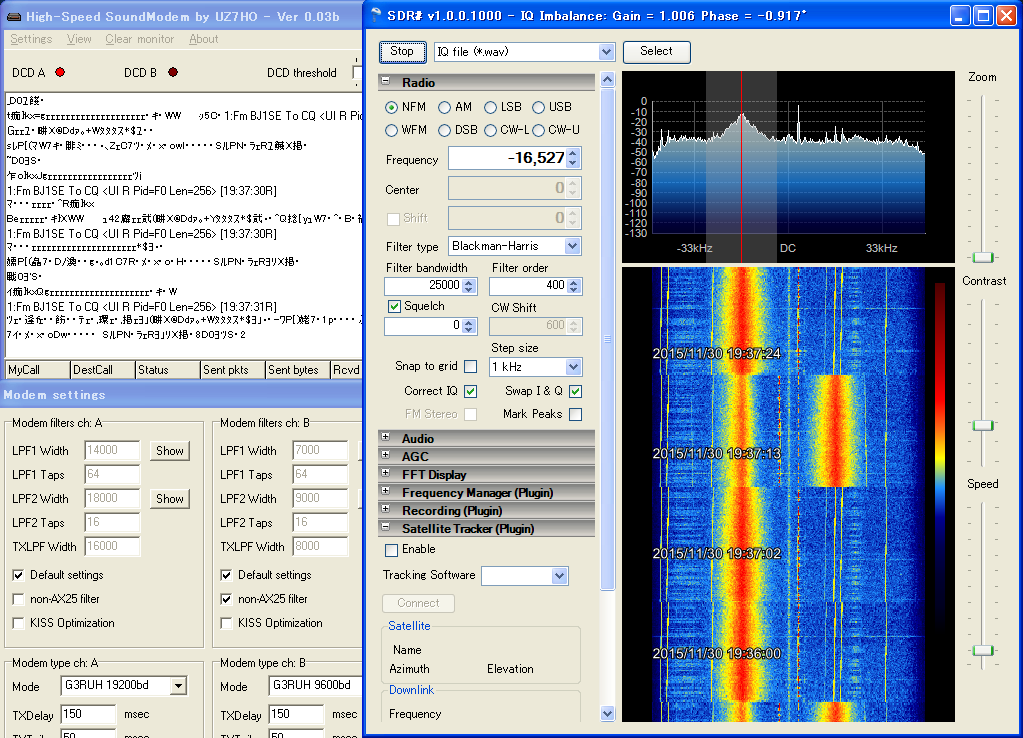Open the Tracking Software dropdown
Image resolution: width=1023 pixels, height=738 pixels.
coord(559,576)
